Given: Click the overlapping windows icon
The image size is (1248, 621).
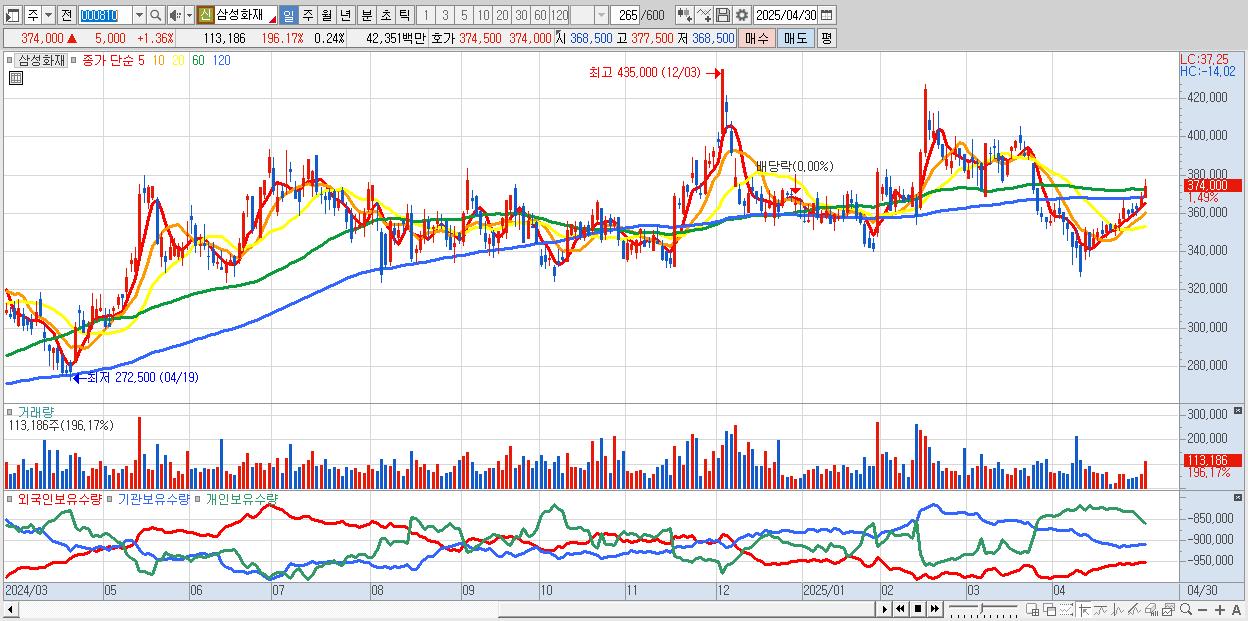Looking at the screenshot, I should [x=1050, y=609].
